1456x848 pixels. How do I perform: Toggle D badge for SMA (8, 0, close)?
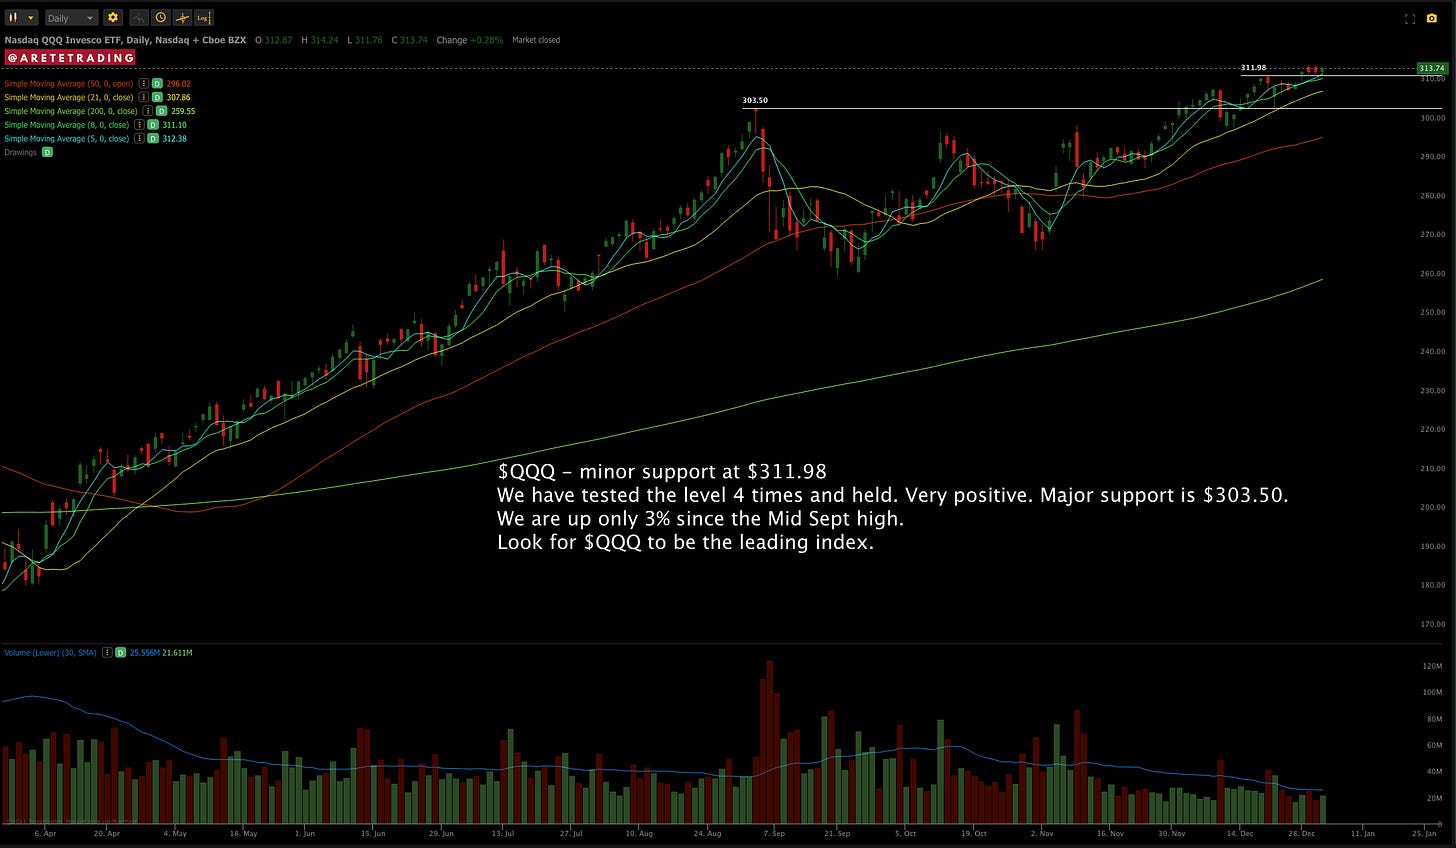[x=153, y=125]
